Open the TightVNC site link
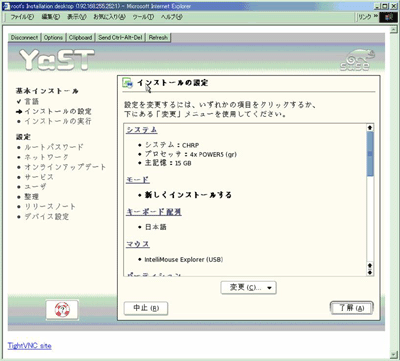The image size is (400, 361). 30,346
